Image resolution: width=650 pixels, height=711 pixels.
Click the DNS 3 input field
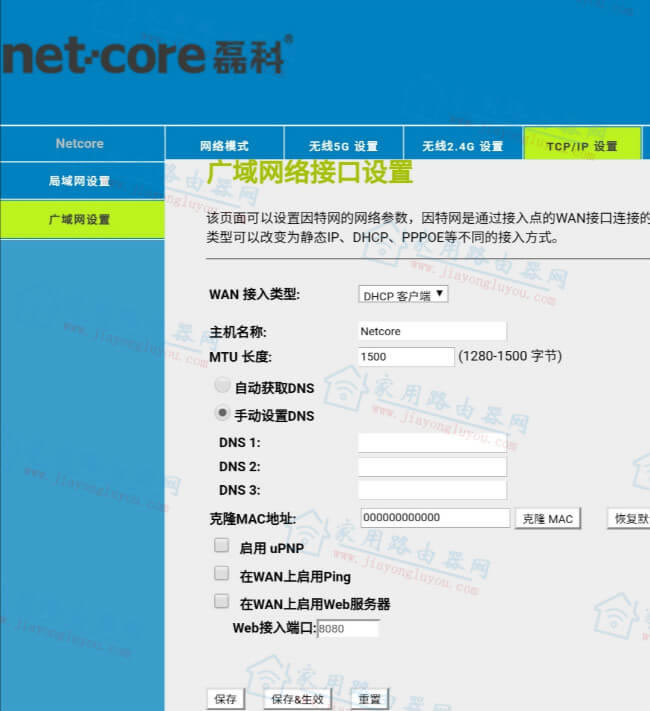(432, 490)
